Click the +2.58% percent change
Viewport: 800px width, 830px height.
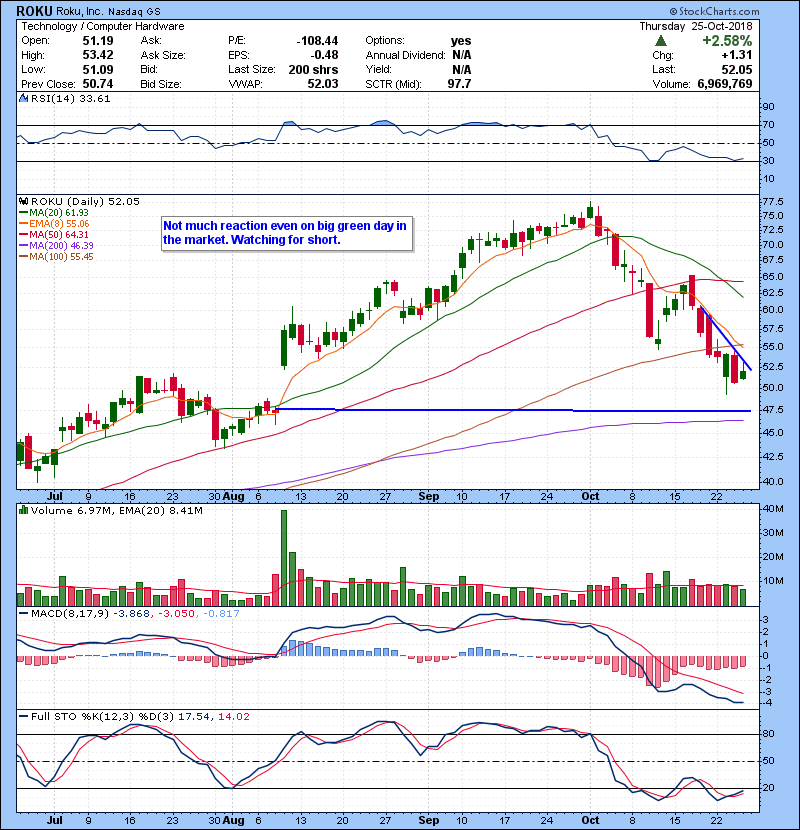727,41
